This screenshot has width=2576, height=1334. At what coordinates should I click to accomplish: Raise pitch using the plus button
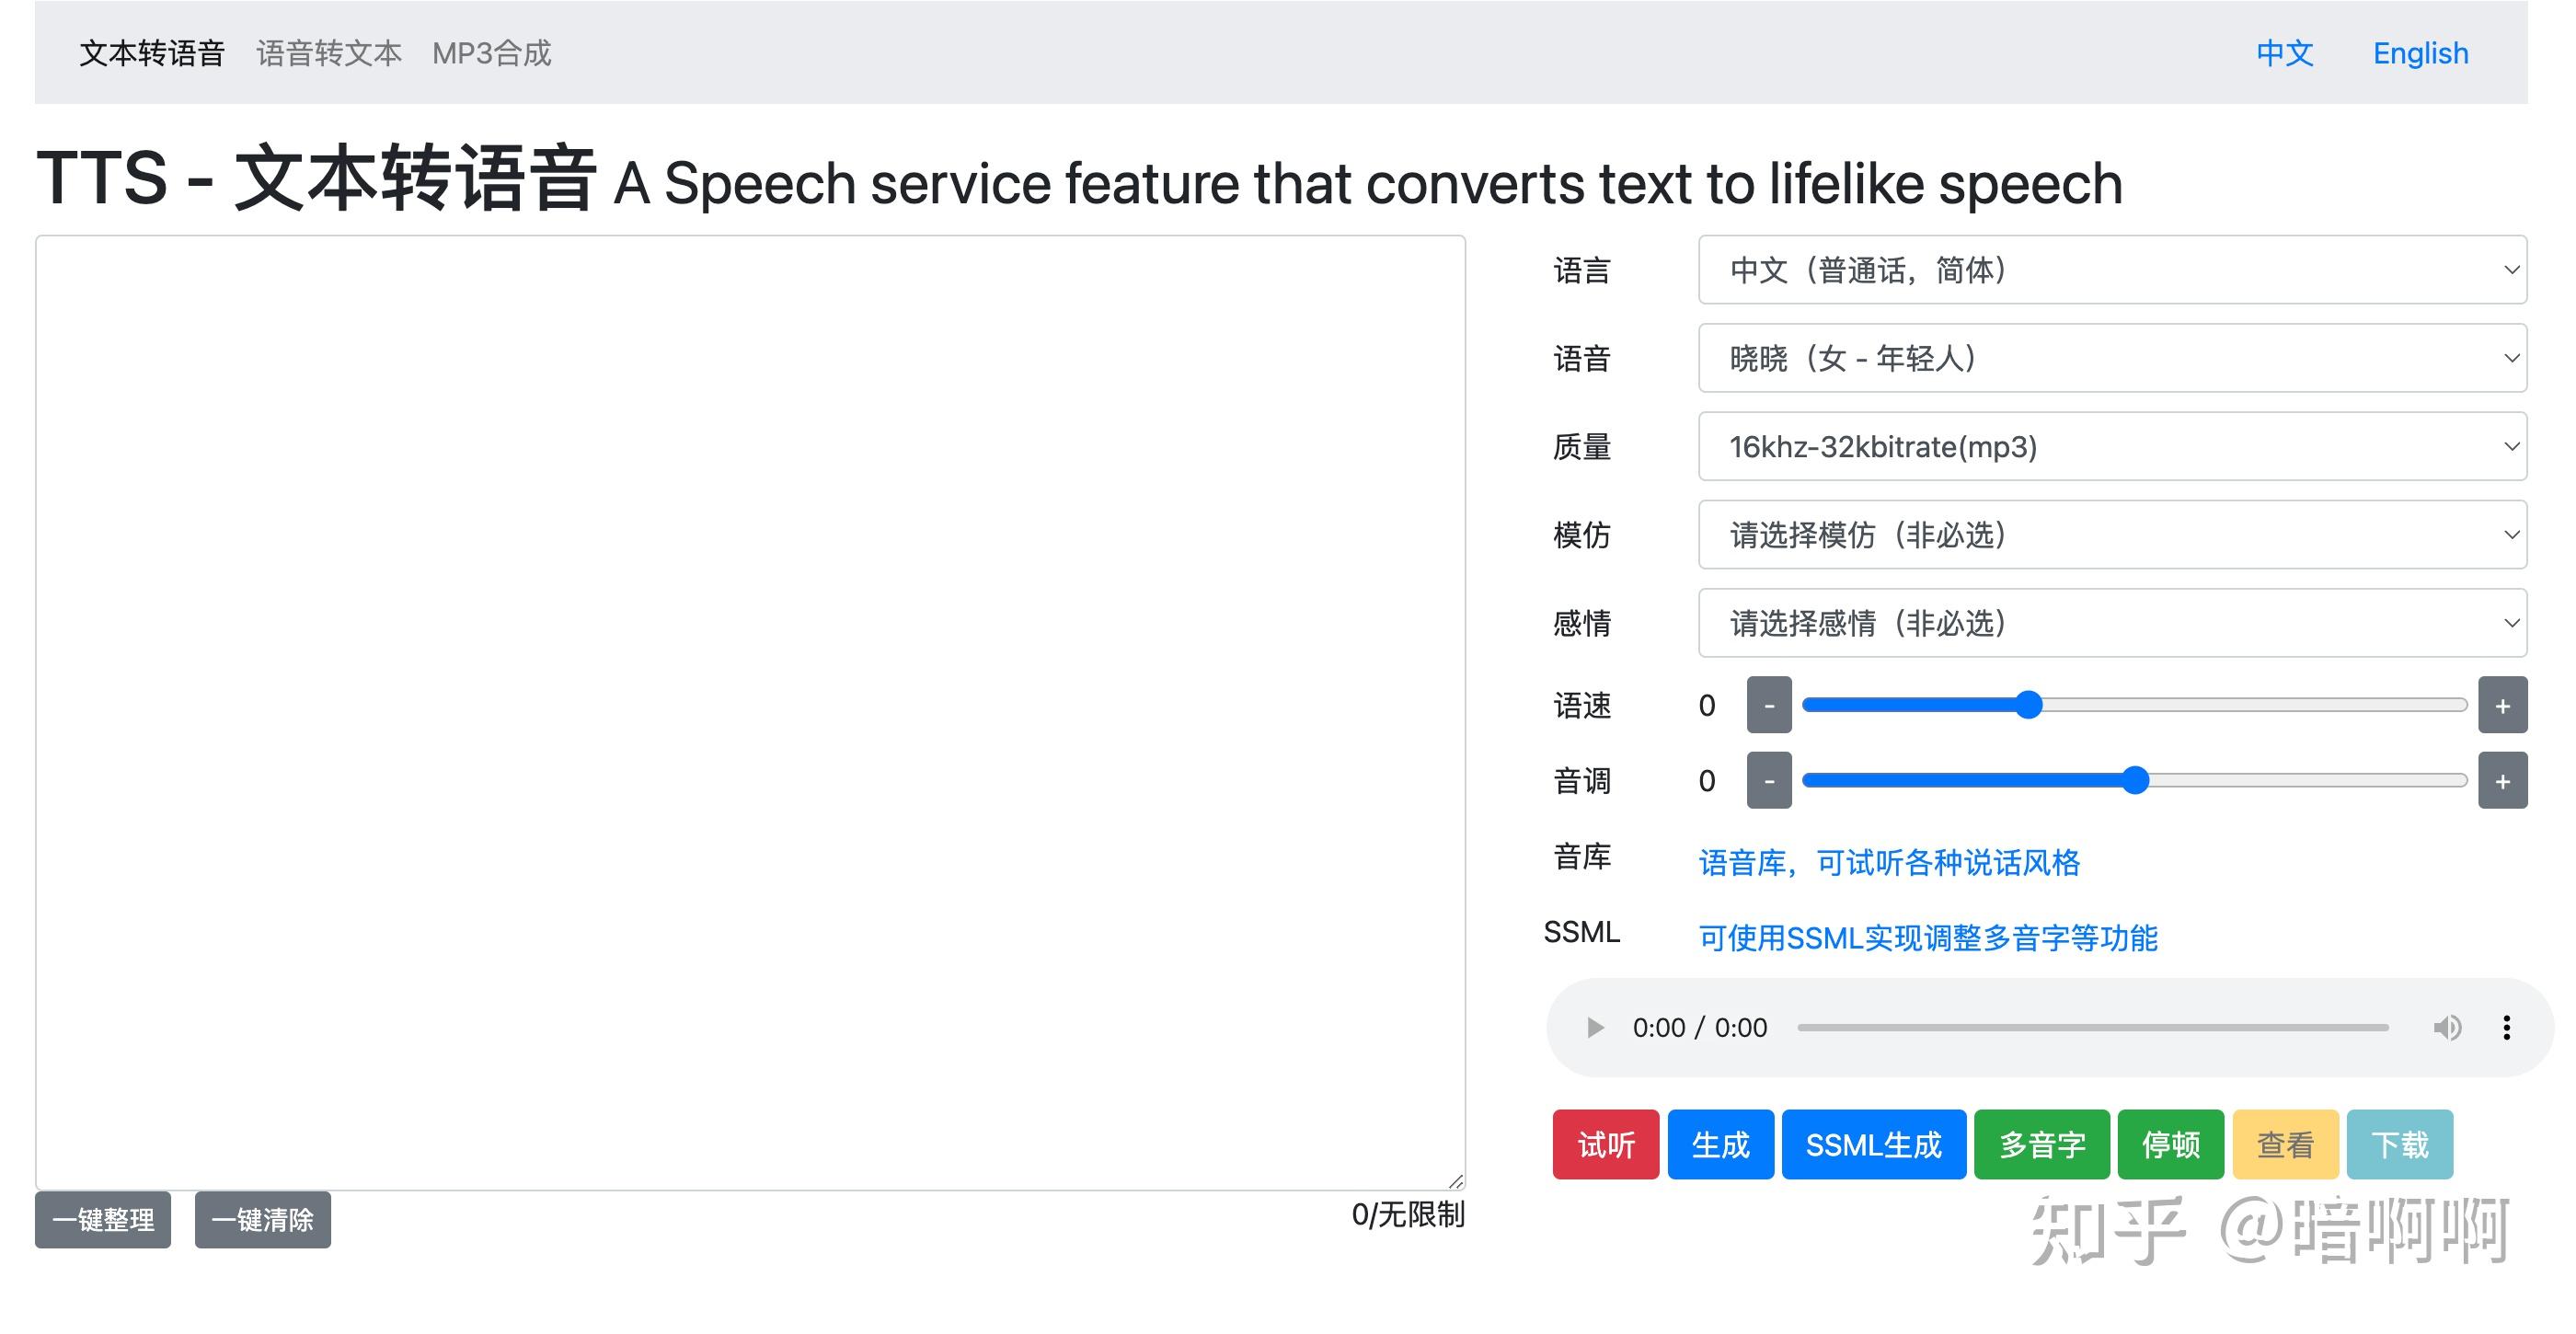click(x=2502, y=781)
